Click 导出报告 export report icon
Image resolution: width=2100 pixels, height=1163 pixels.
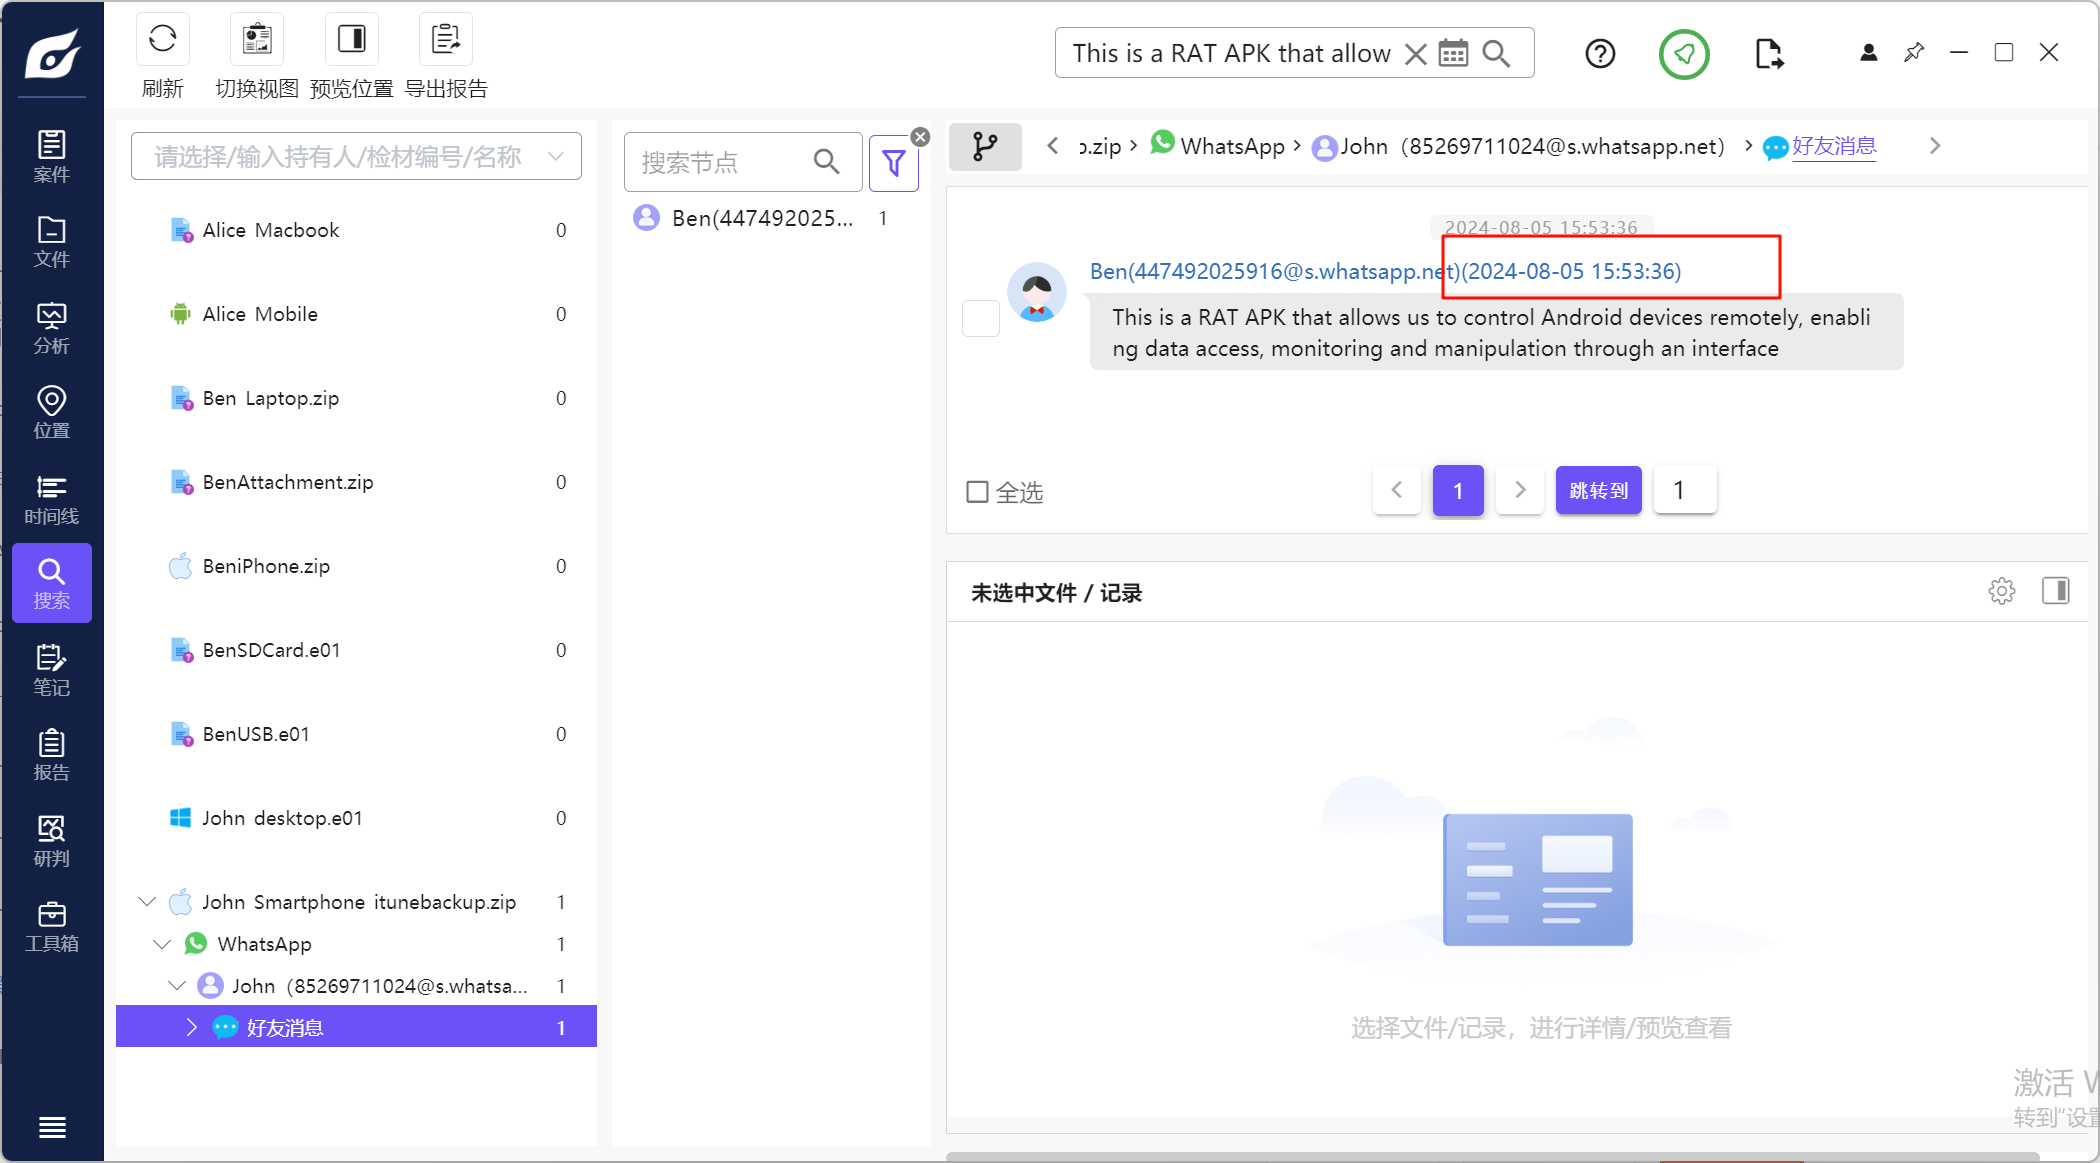tap(446, 40)
